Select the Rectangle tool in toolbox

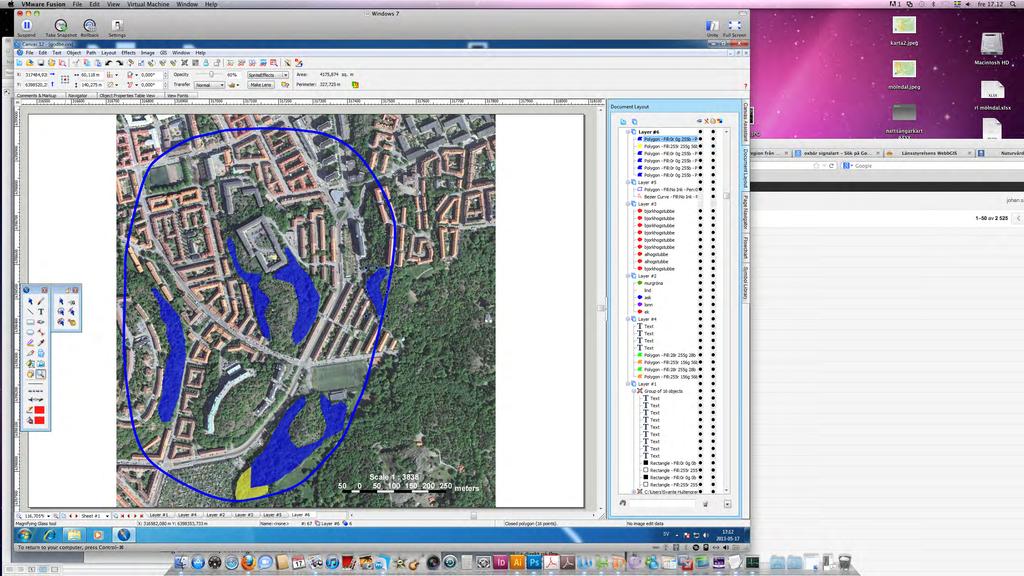pos(30,322)
